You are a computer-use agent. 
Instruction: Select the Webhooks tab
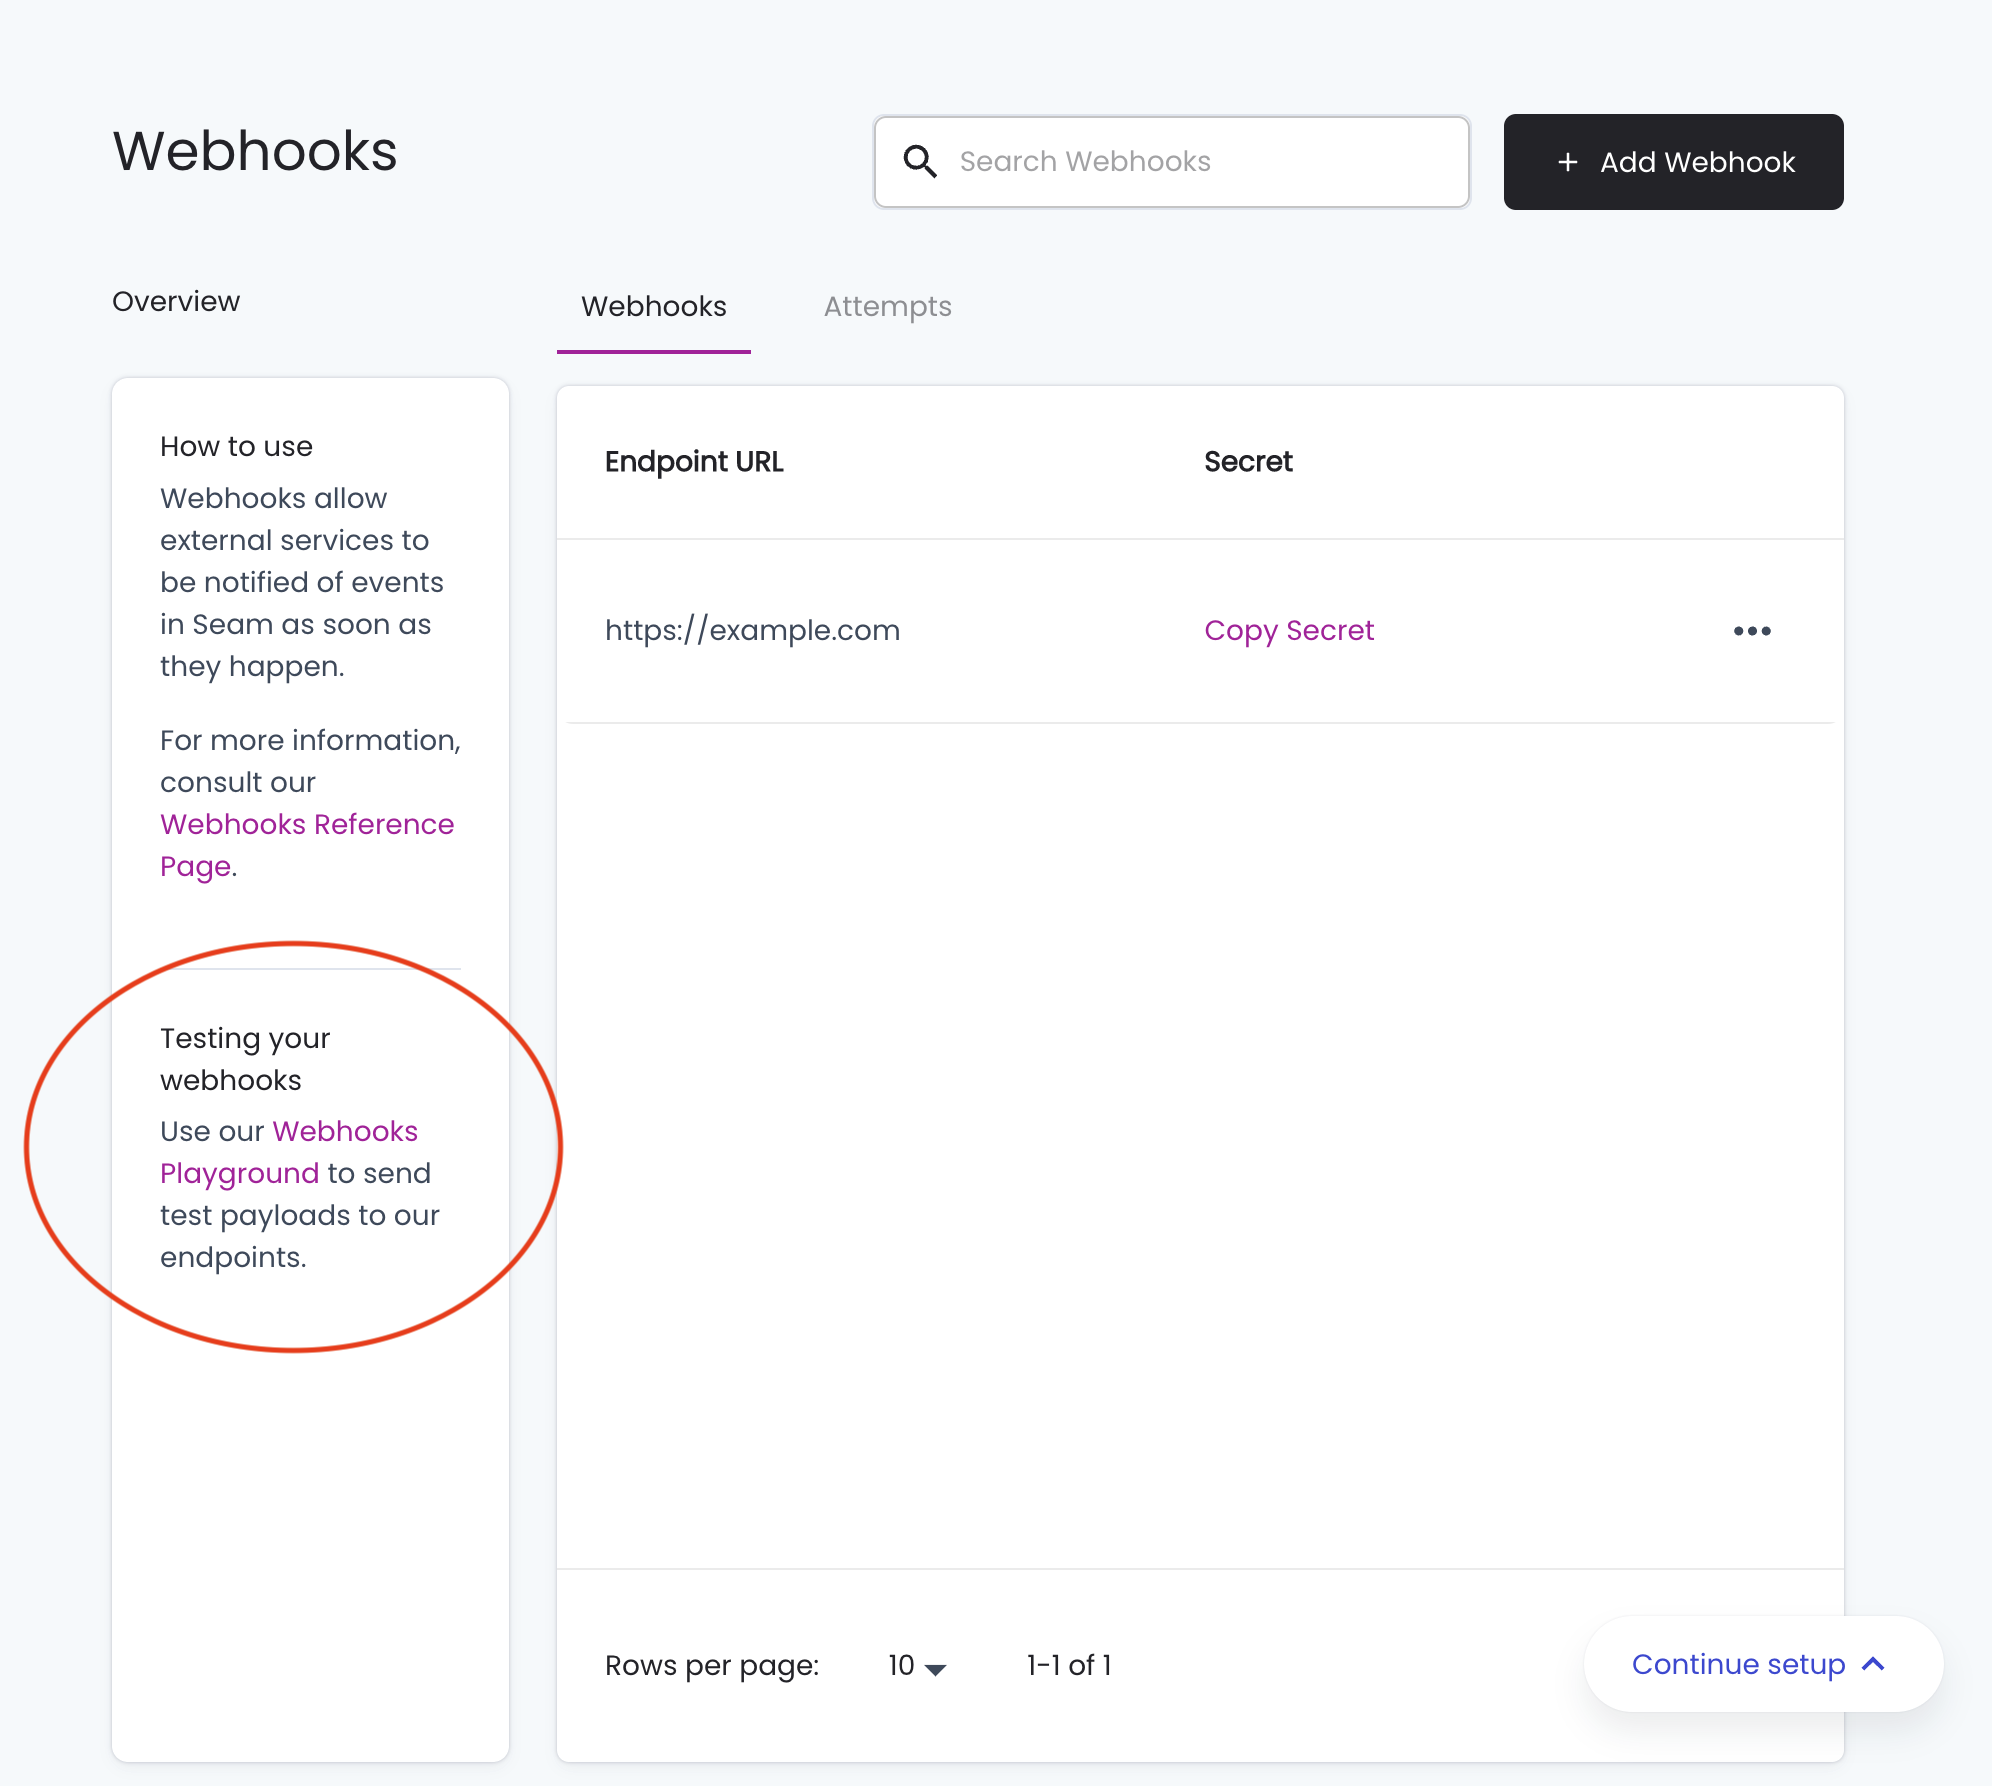[x=654, y=306]
